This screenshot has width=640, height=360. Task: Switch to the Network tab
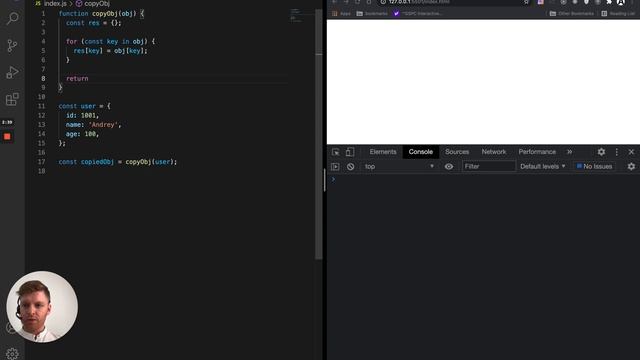point(493,152)
